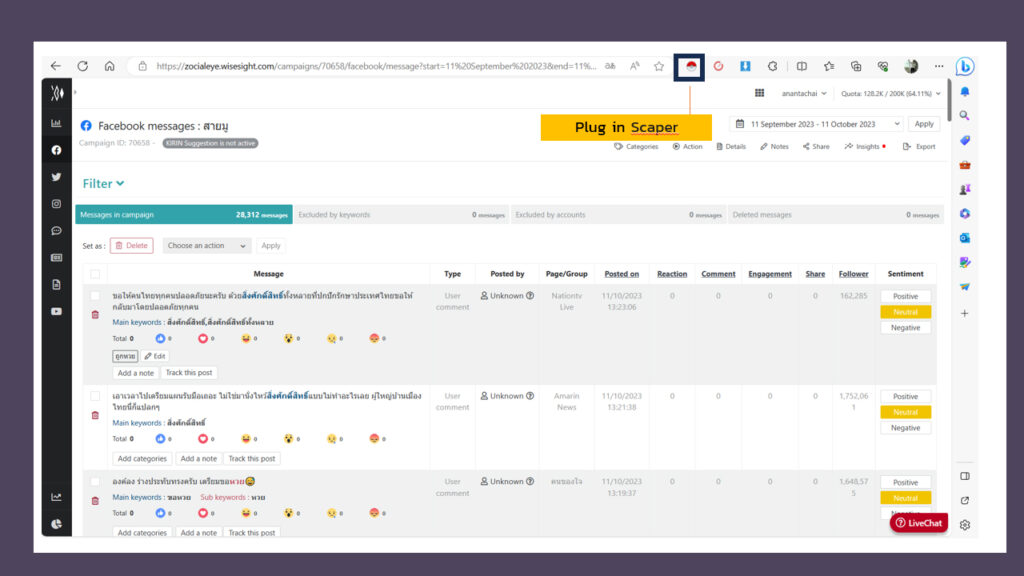Set Nationtv Live message sentiment to Positive
This screenshot has width=1024, height=576.
[905, 296]
